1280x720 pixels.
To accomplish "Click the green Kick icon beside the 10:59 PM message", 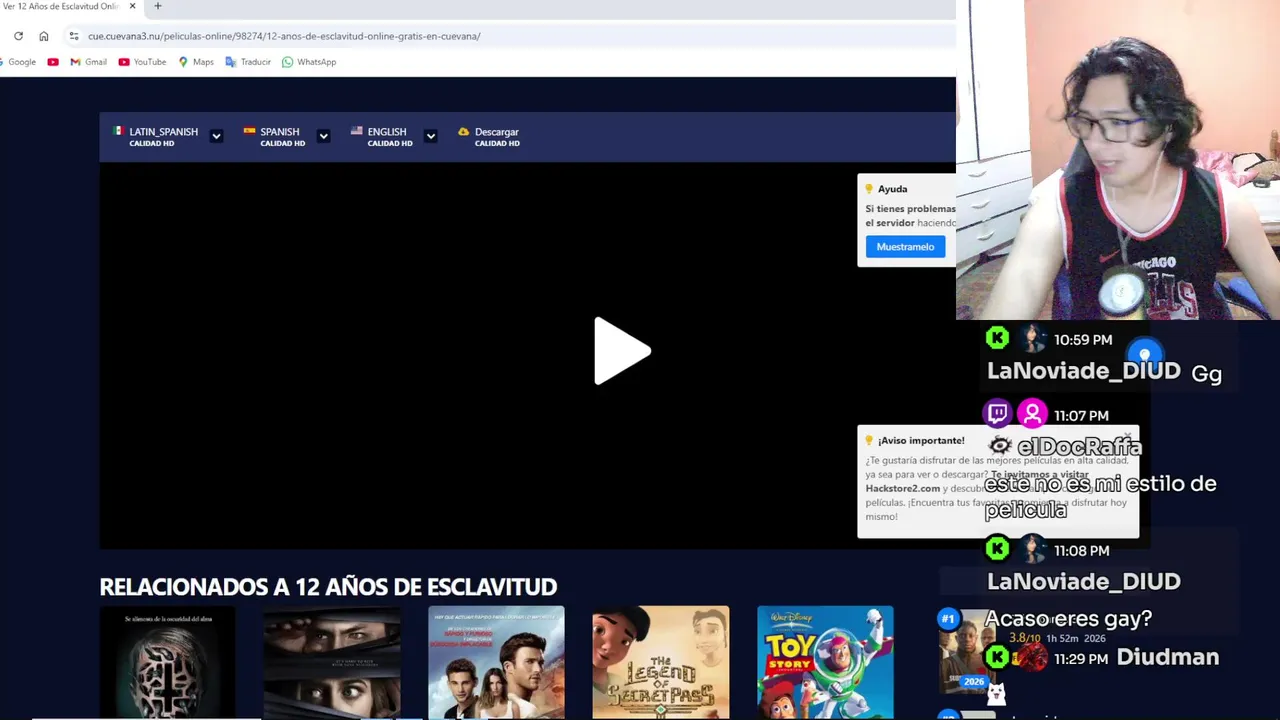I will (x=998, y=338).
